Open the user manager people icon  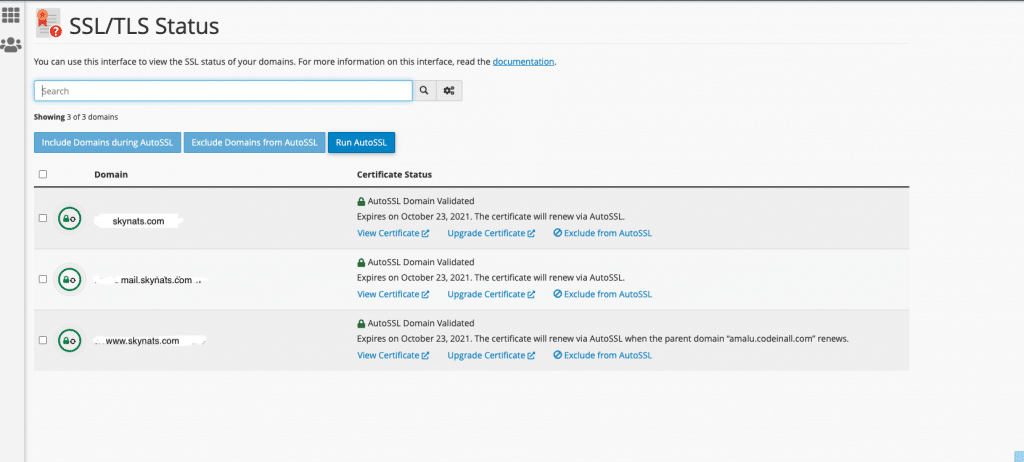point(11,45)
